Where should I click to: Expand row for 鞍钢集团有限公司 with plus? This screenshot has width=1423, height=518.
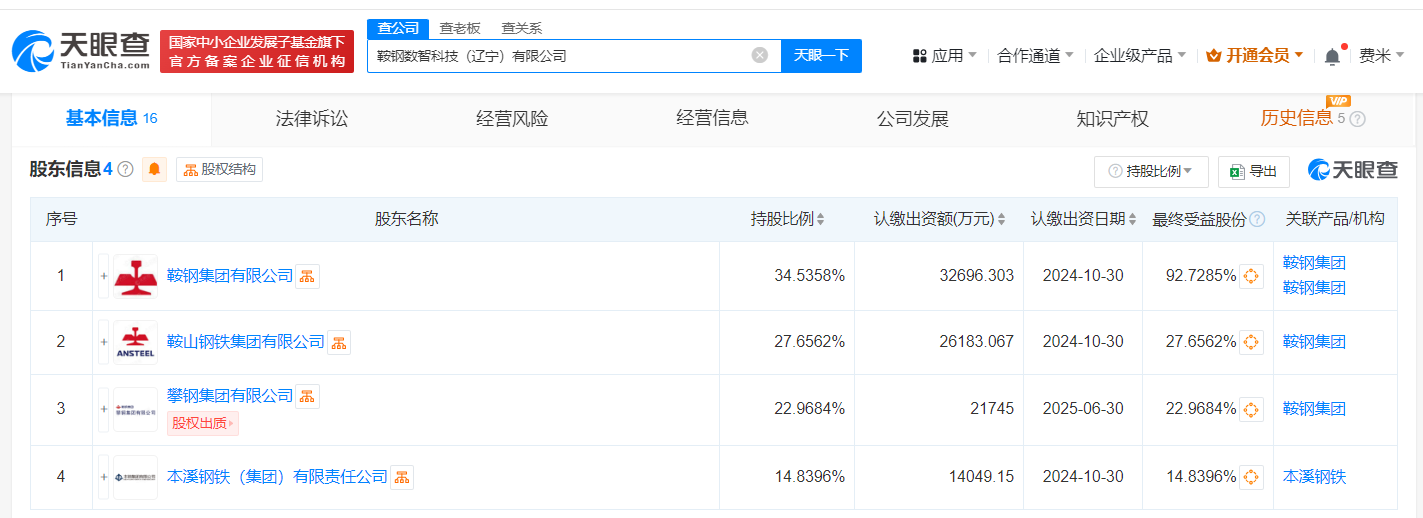coord(103,276)
